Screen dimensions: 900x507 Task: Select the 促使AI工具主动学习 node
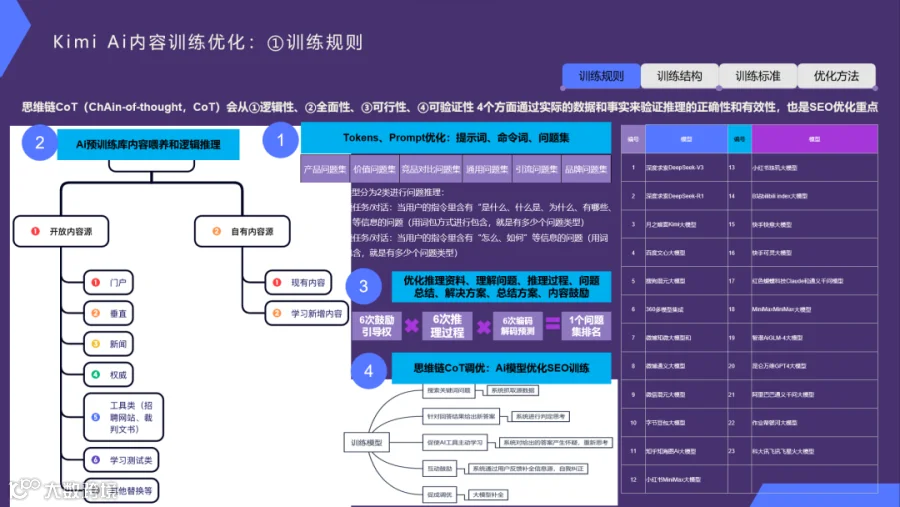coord(455,443)
